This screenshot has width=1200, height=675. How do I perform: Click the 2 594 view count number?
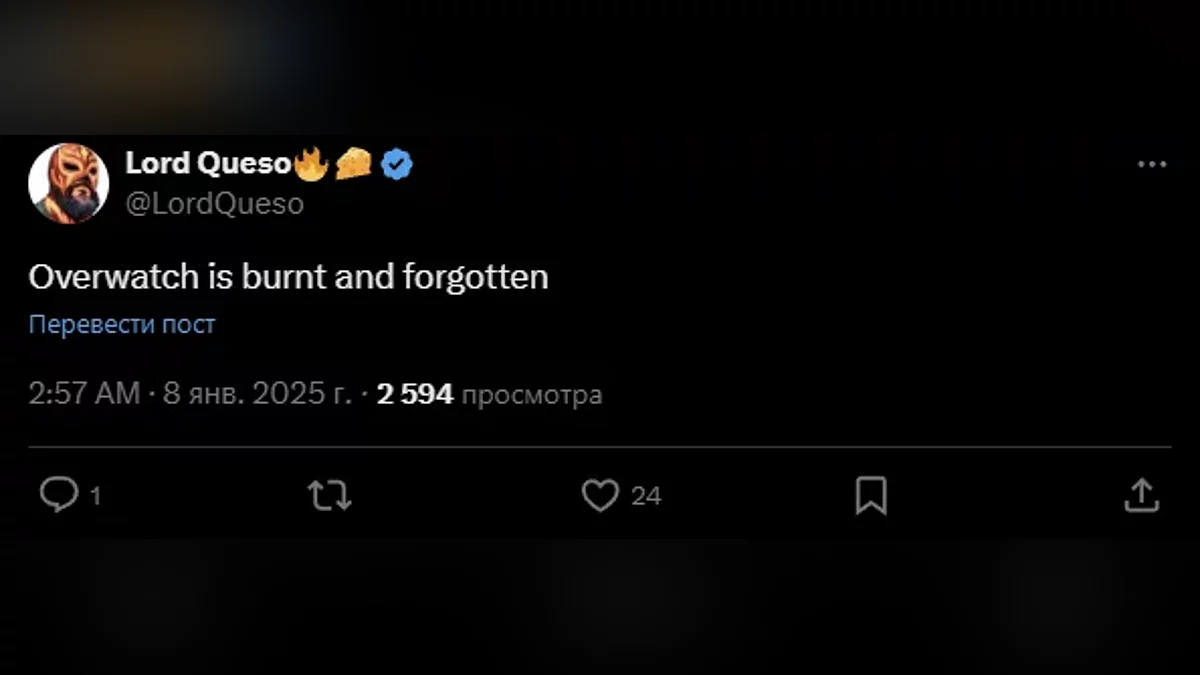[415, 394]
